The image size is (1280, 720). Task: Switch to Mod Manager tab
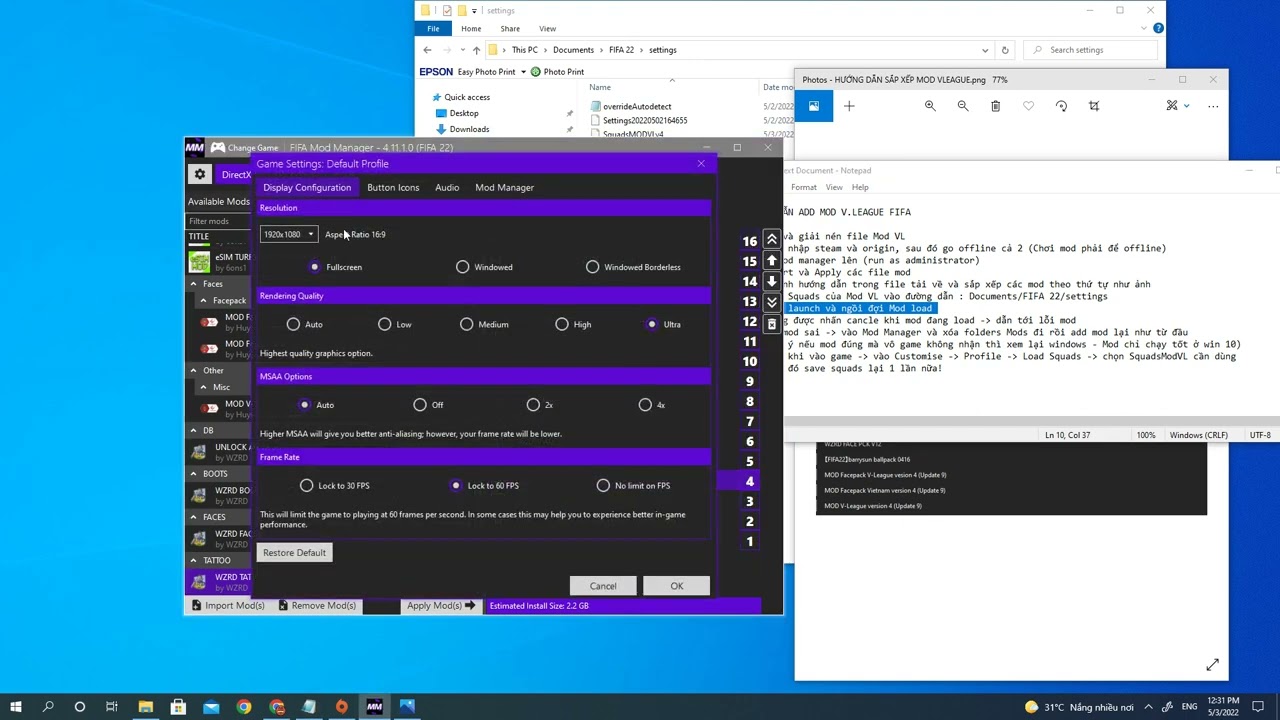click(x=504, y=187)
